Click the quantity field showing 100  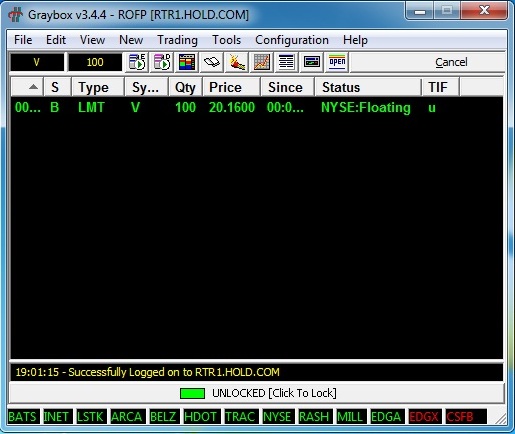pos(95,62)
